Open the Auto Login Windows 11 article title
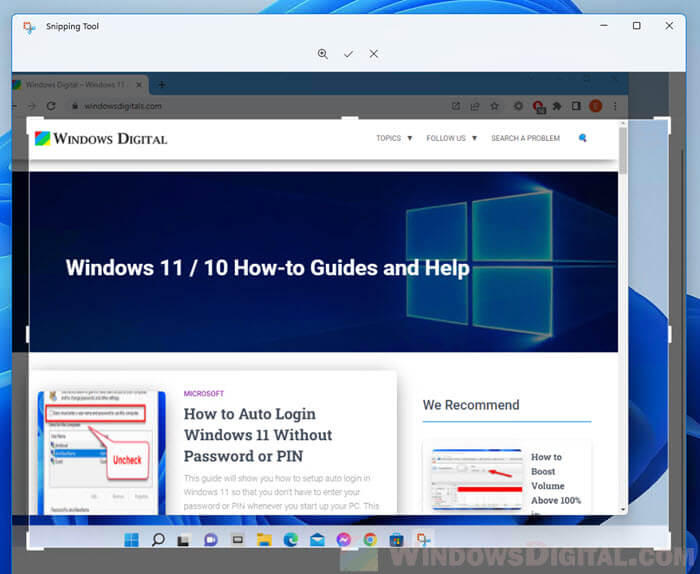 (x=258, y=435)
